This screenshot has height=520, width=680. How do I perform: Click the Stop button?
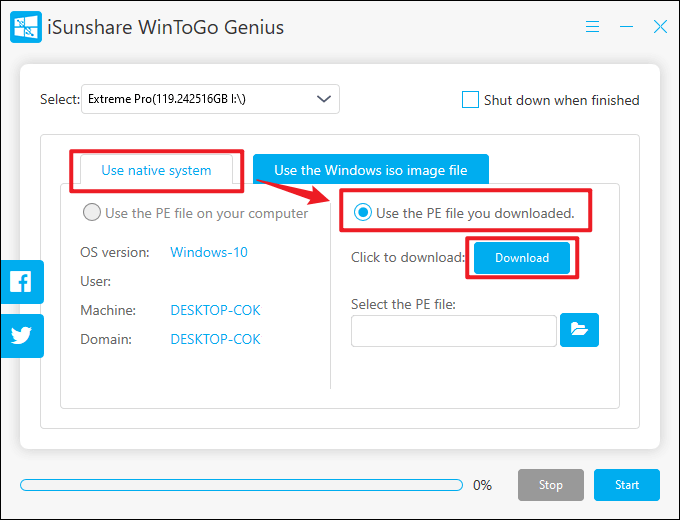pos(551,484)
